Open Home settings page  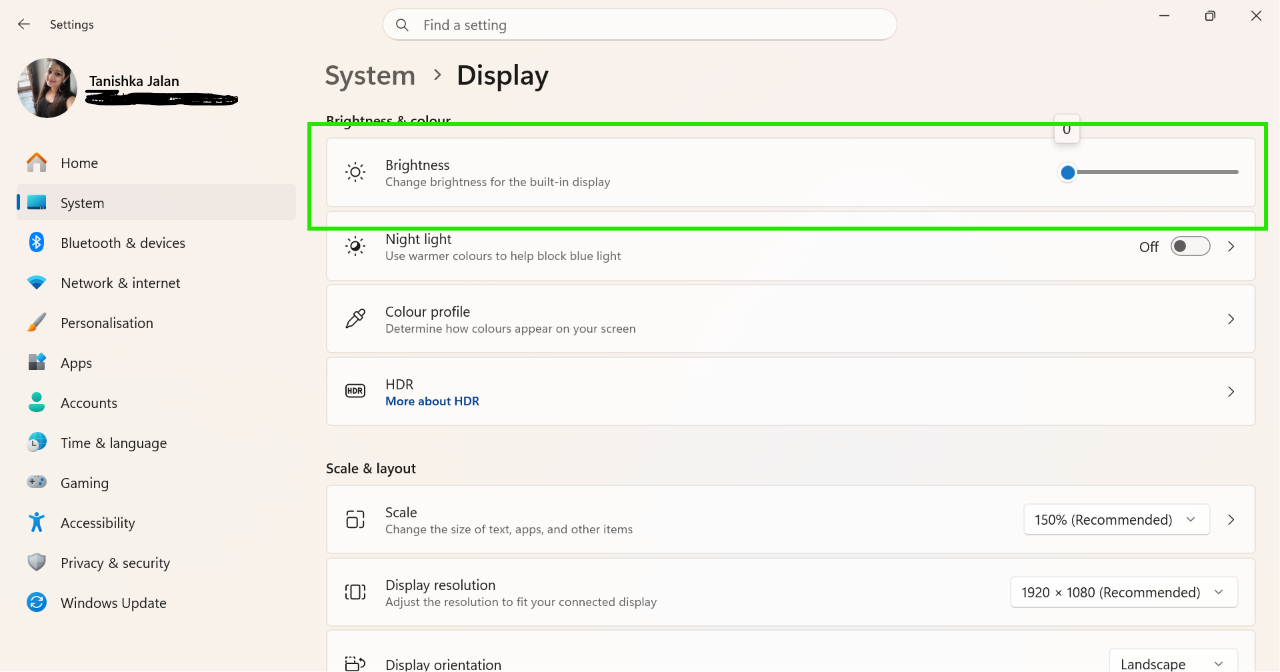157,163
